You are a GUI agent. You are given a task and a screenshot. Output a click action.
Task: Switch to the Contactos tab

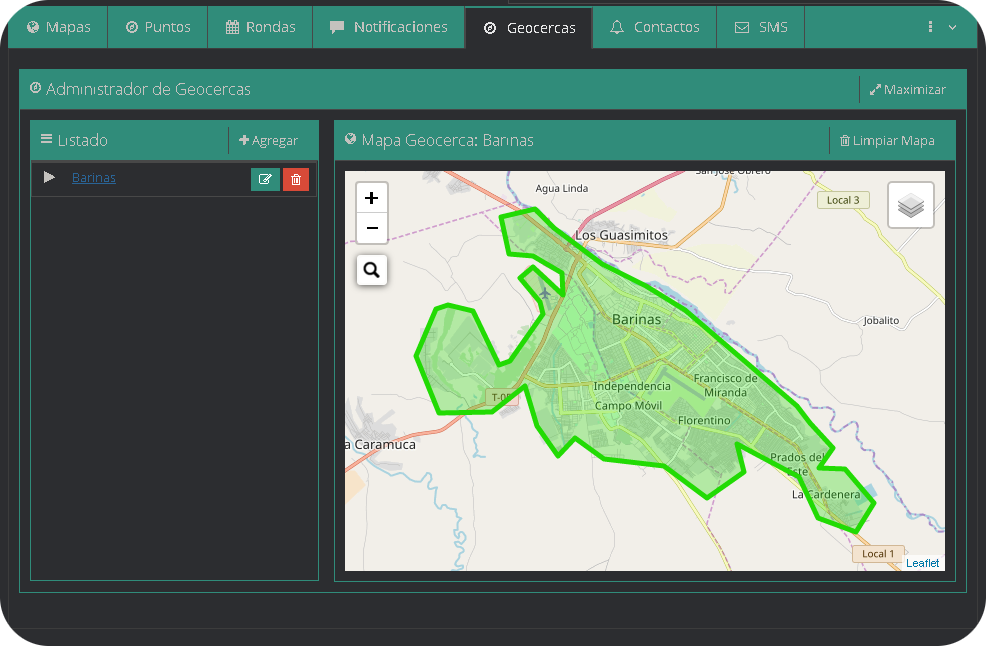(654, 28)
